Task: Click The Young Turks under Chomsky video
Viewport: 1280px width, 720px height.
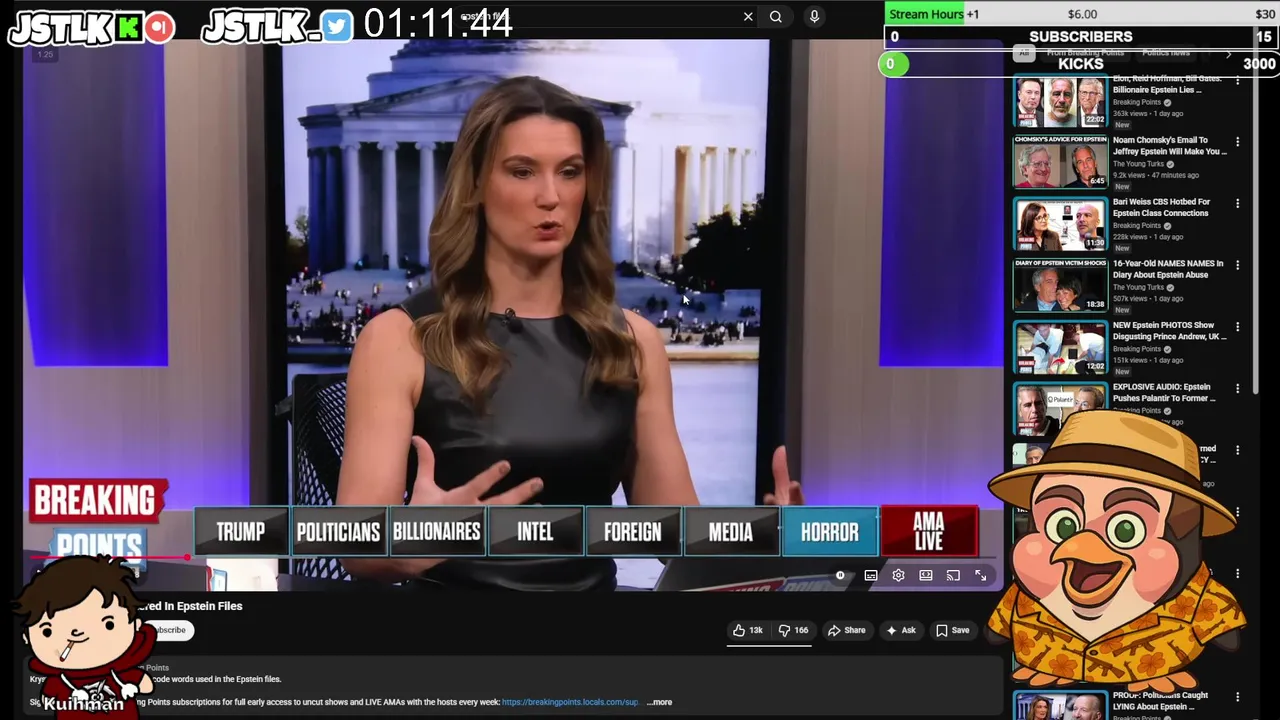Action: [x=1138, y=164]
